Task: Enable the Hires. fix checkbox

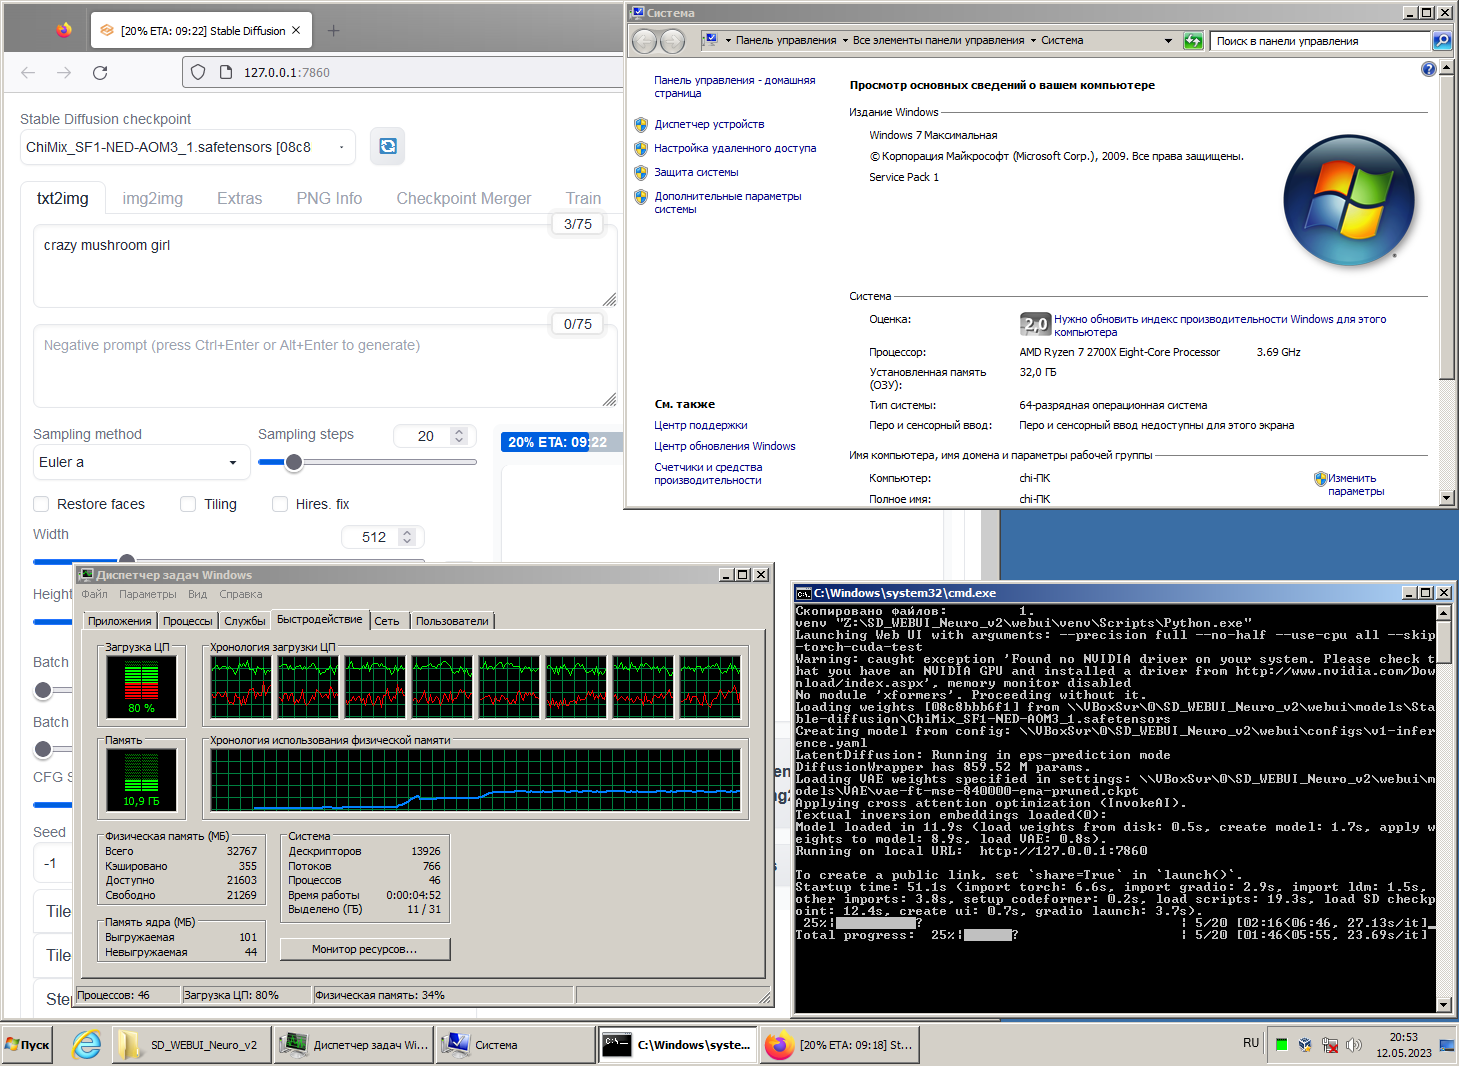Action: click(x=280, y=504)
